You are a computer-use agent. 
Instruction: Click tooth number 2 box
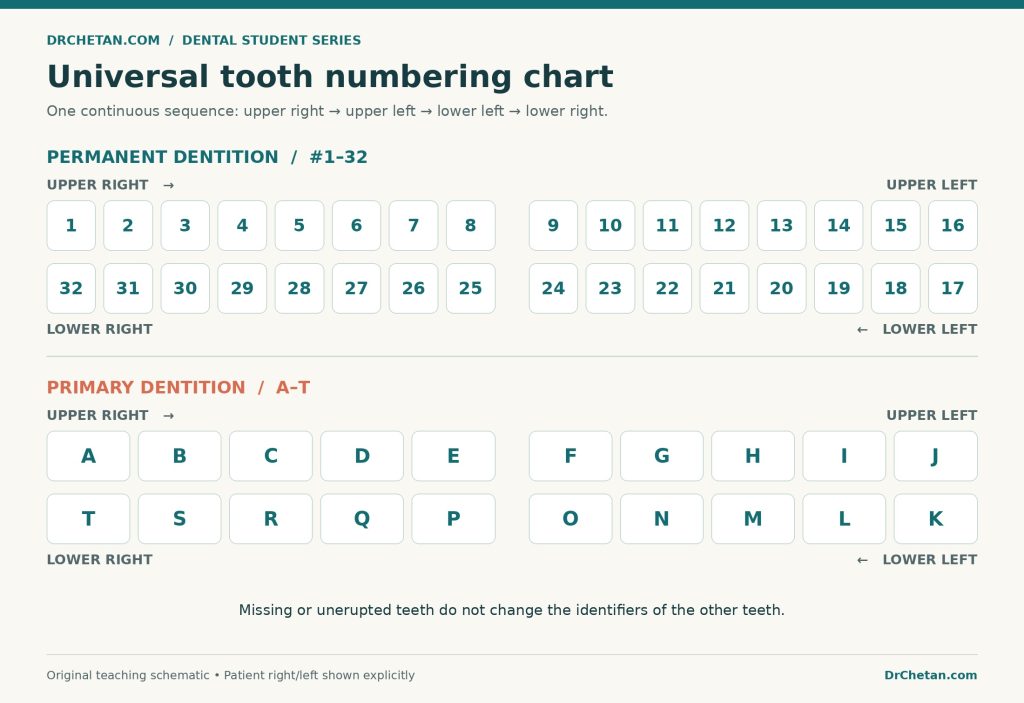(128, 225)
